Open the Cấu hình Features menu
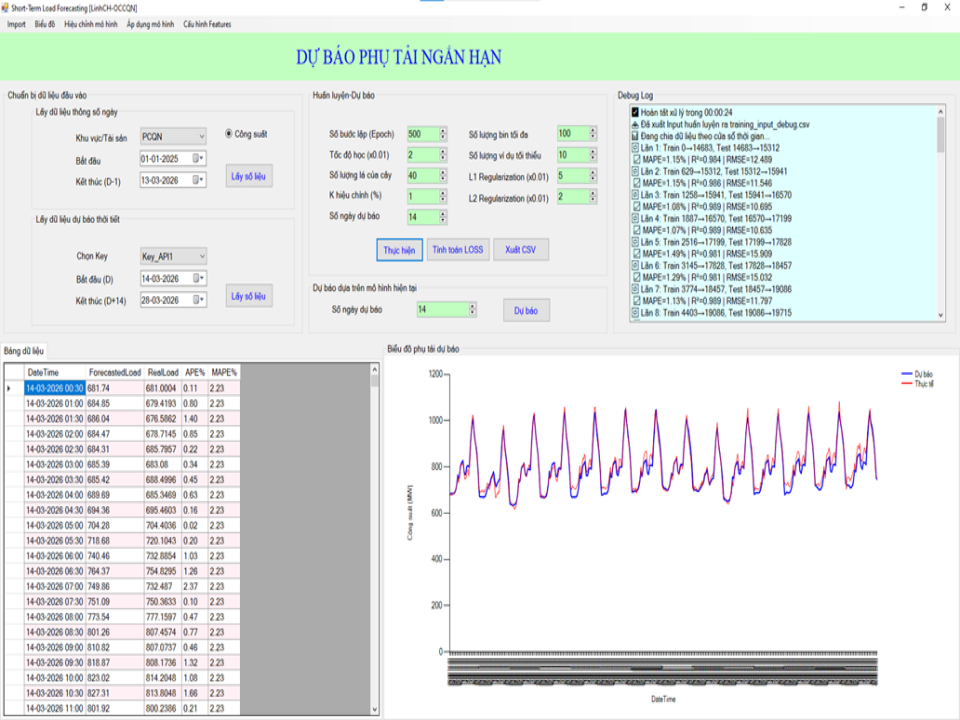The image size is (960, 720). coord(207,24)
